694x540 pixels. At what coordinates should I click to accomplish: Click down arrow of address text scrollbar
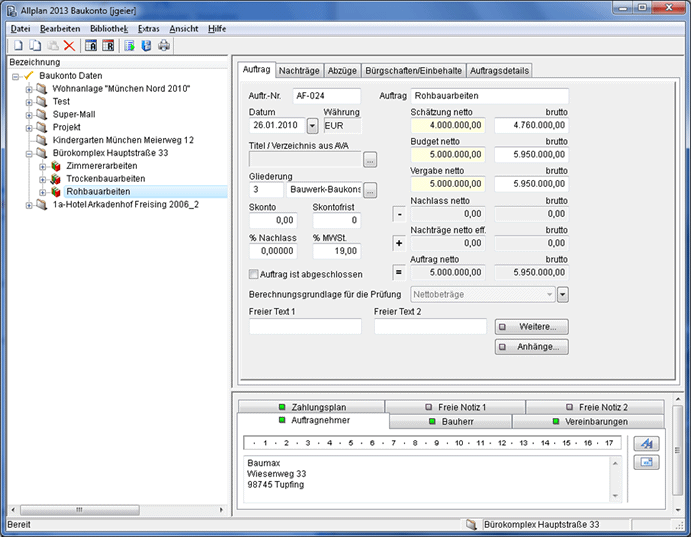click(x=615, y=496)
